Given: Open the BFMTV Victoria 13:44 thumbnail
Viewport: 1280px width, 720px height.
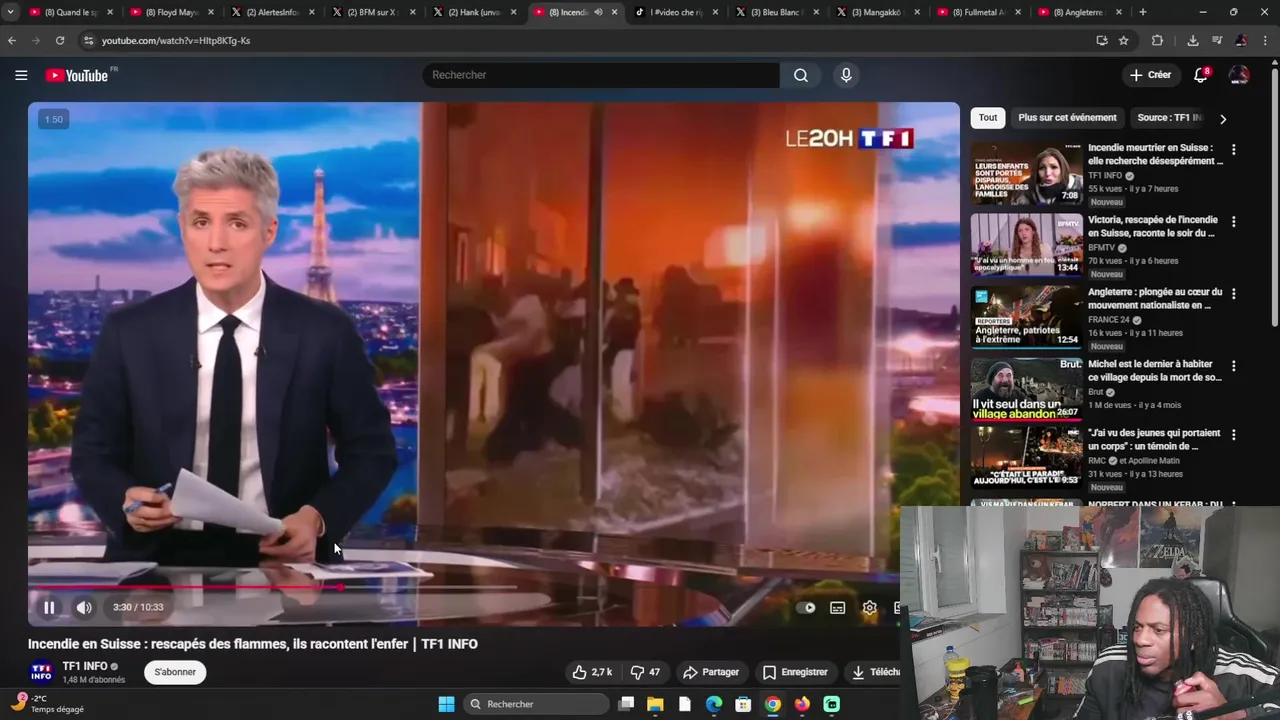Looking at the screenshot, I should pyautogui.click(x=1027, y=245).
